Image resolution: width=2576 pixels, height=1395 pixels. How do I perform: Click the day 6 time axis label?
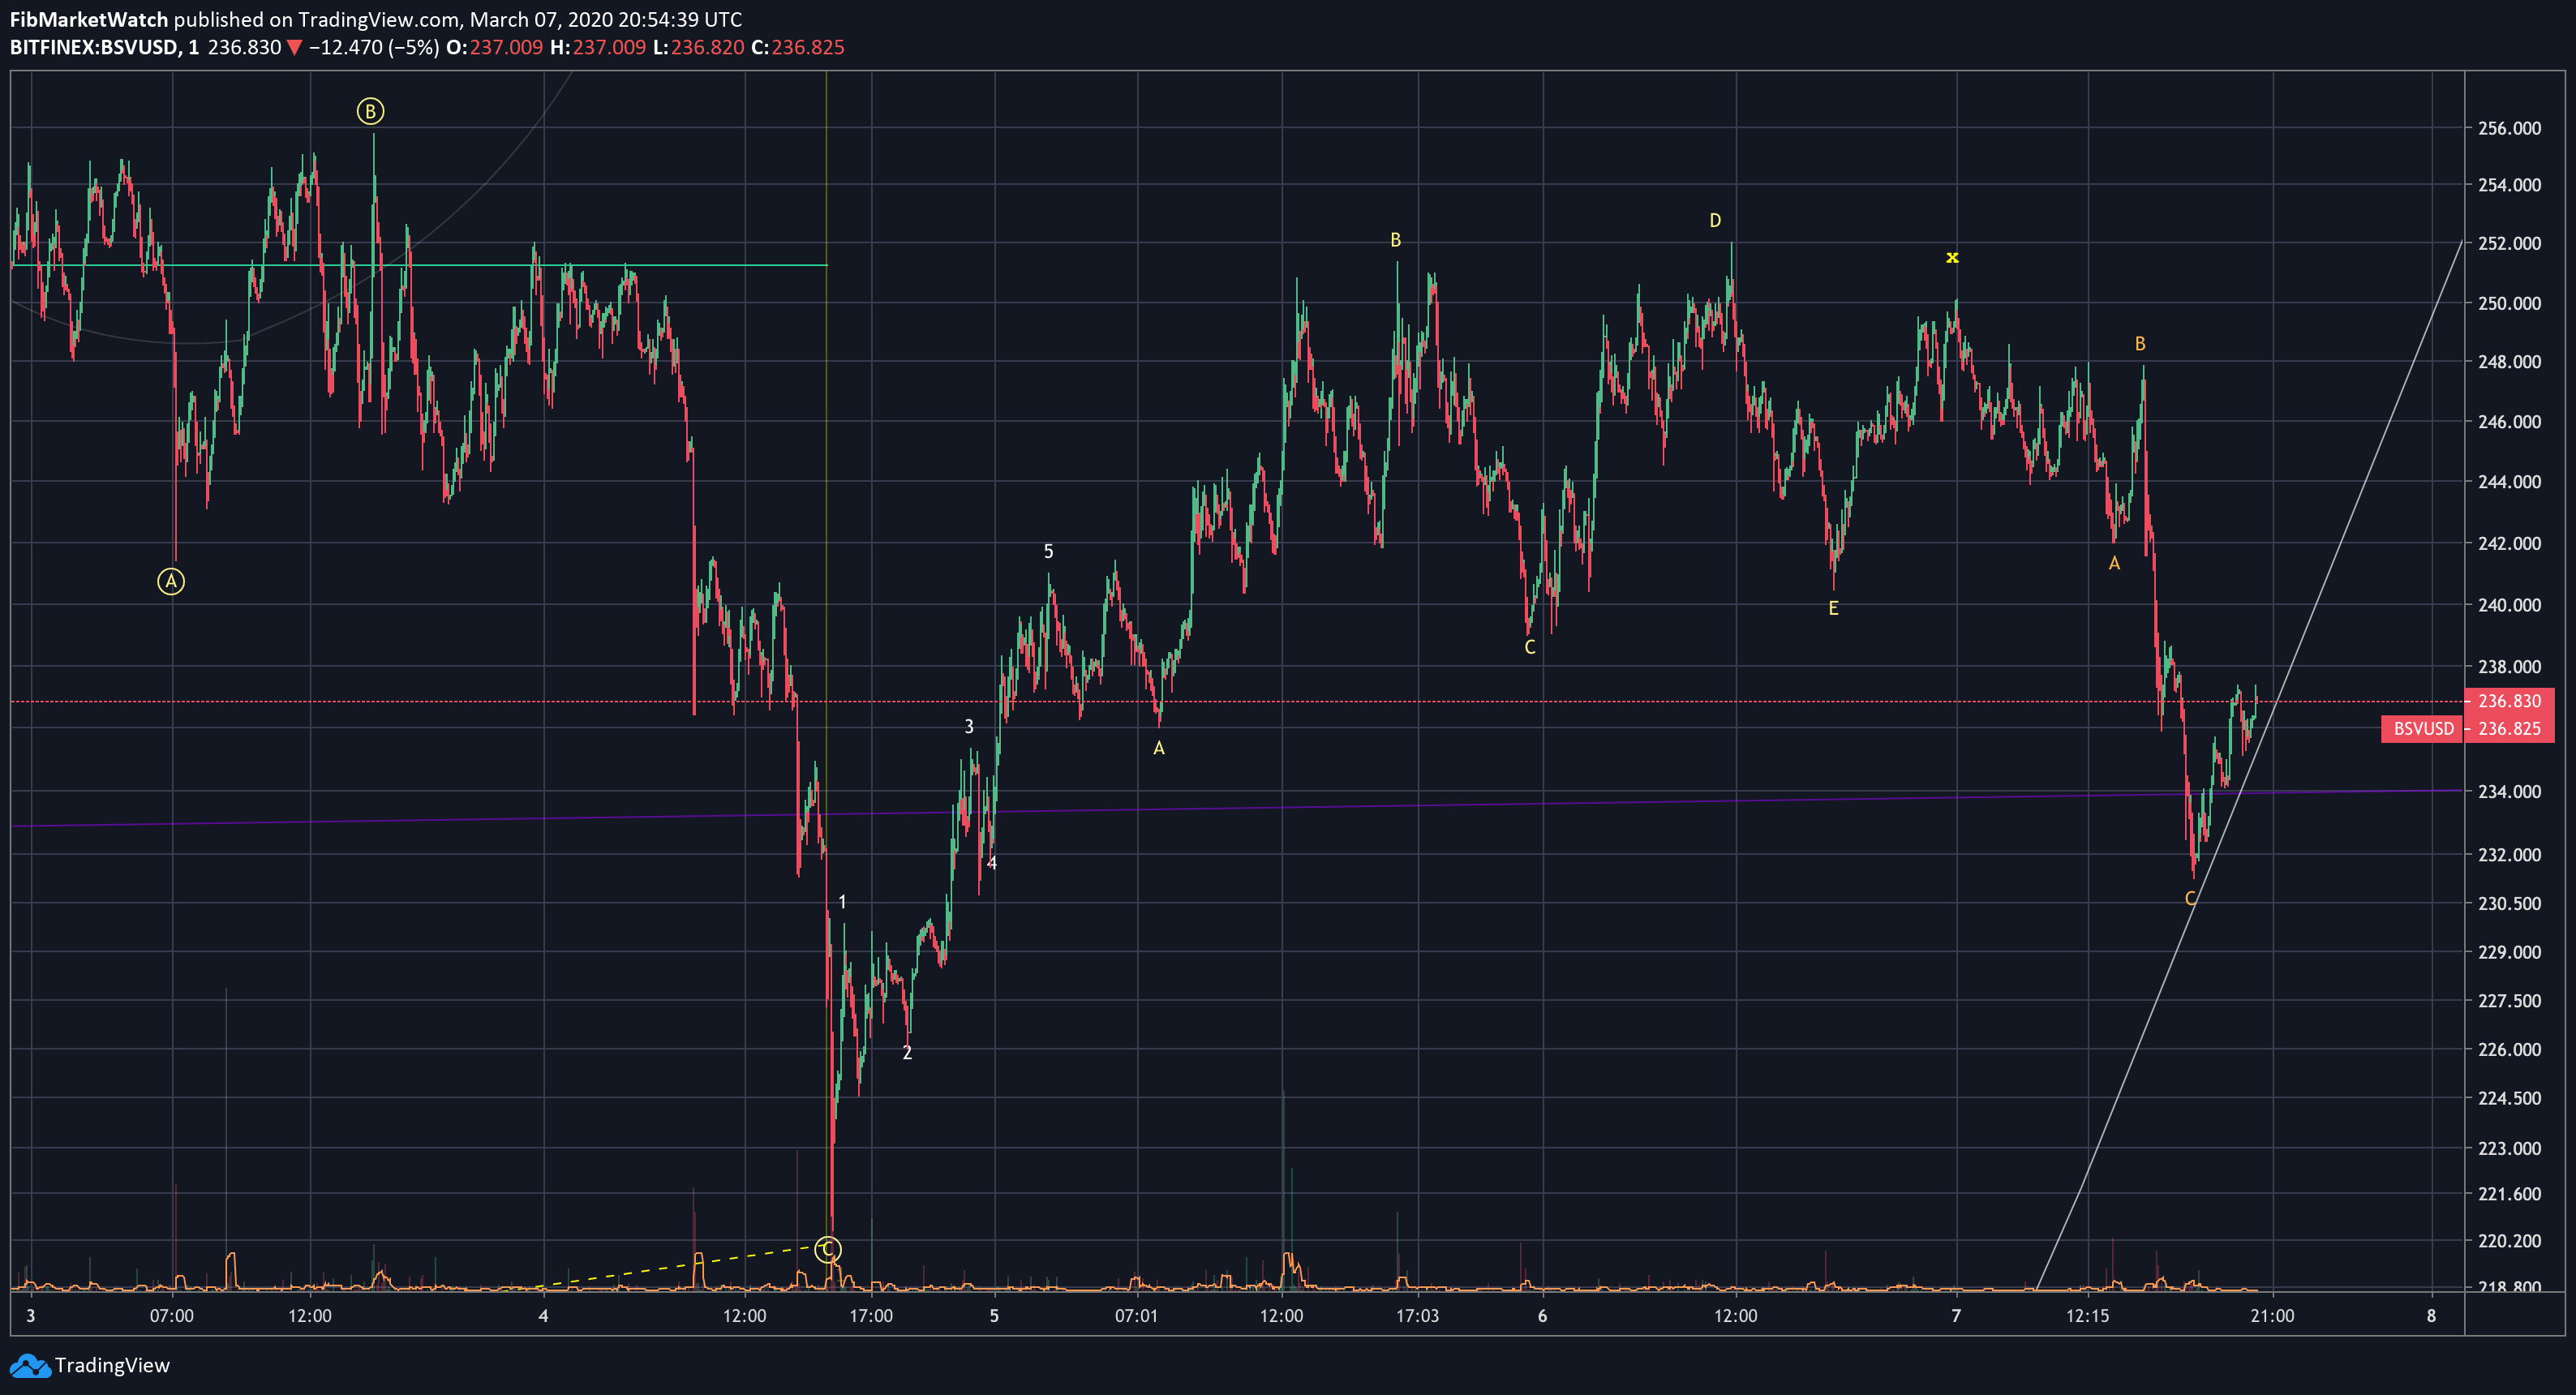click(1542, 1316)
